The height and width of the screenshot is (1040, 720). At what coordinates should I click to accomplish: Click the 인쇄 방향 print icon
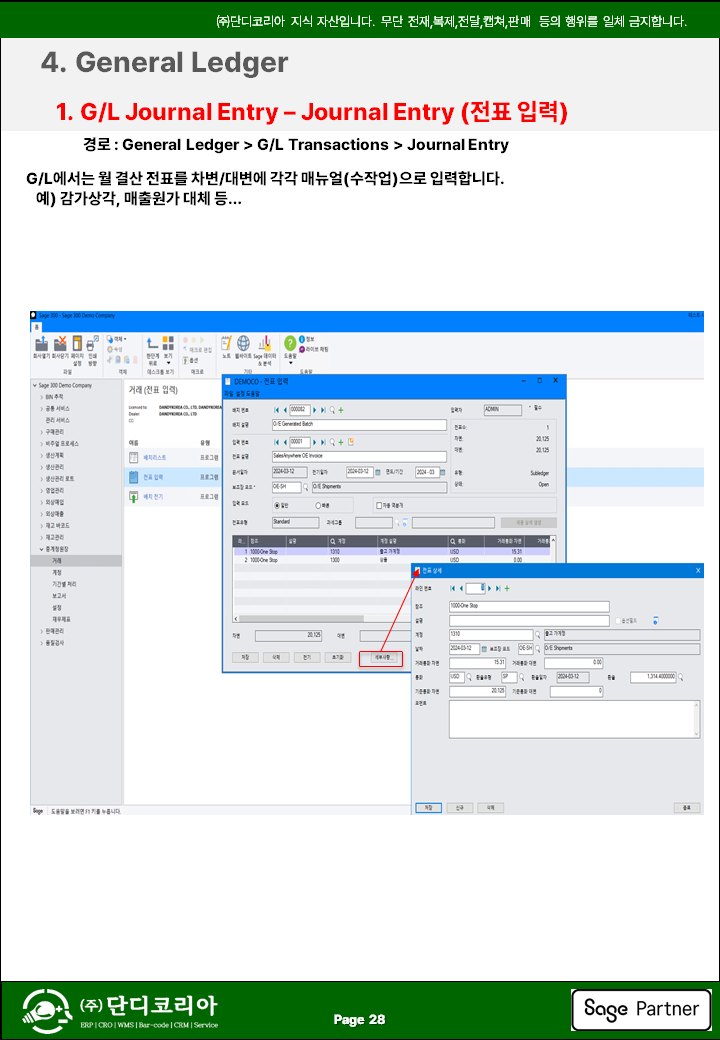click(x=92, y=343)
